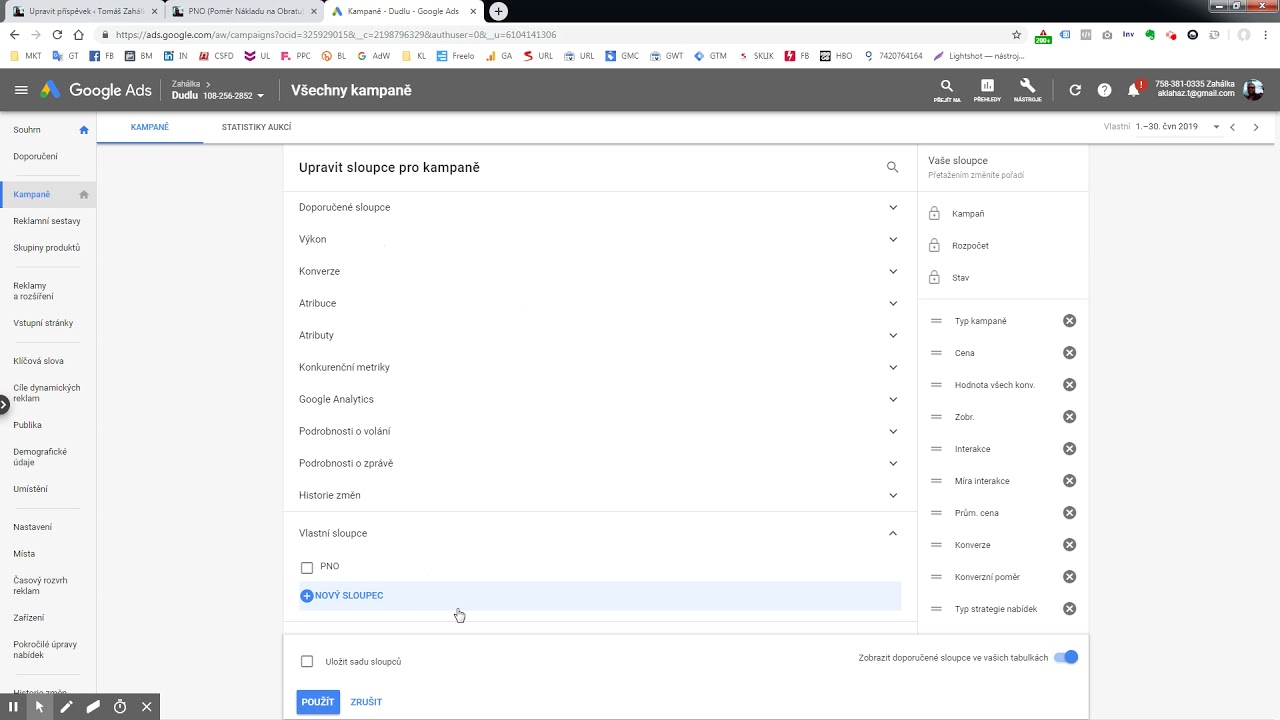Image resolution: width=1280 pixels, height=720 pixels.
Task: Remove the Interakce column
Action: pyautogui.click(x=1069, y=449)
